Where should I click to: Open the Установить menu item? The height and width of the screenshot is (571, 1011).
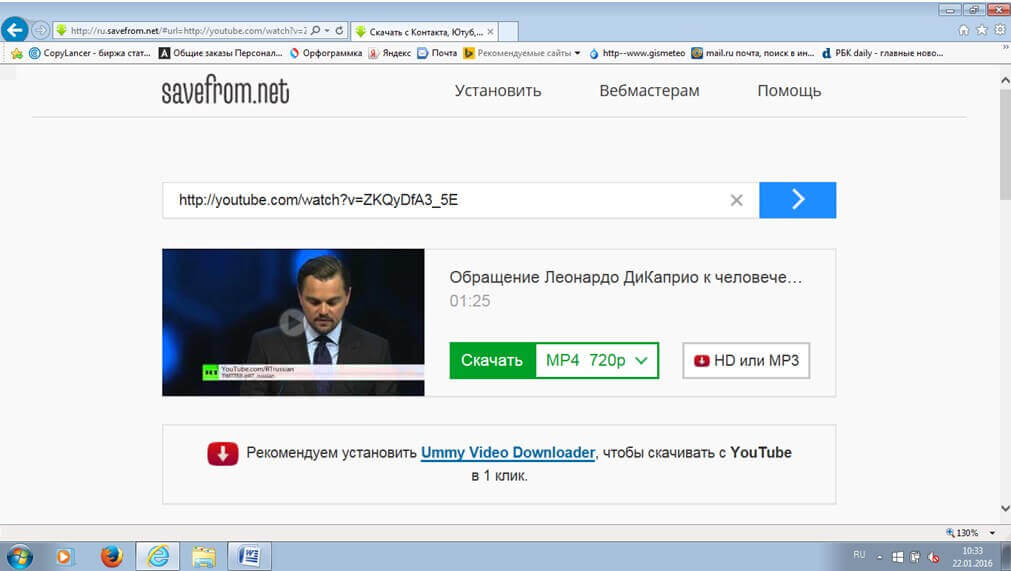[497, 91]
